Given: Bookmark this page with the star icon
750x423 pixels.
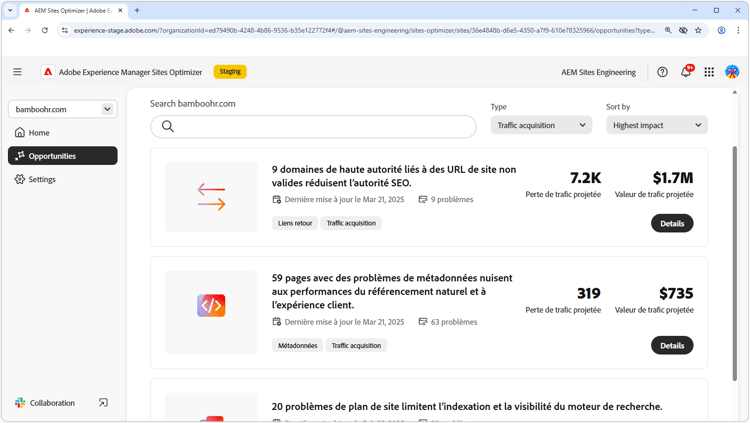Looking at the screenshot, I should tap(698, 30).
